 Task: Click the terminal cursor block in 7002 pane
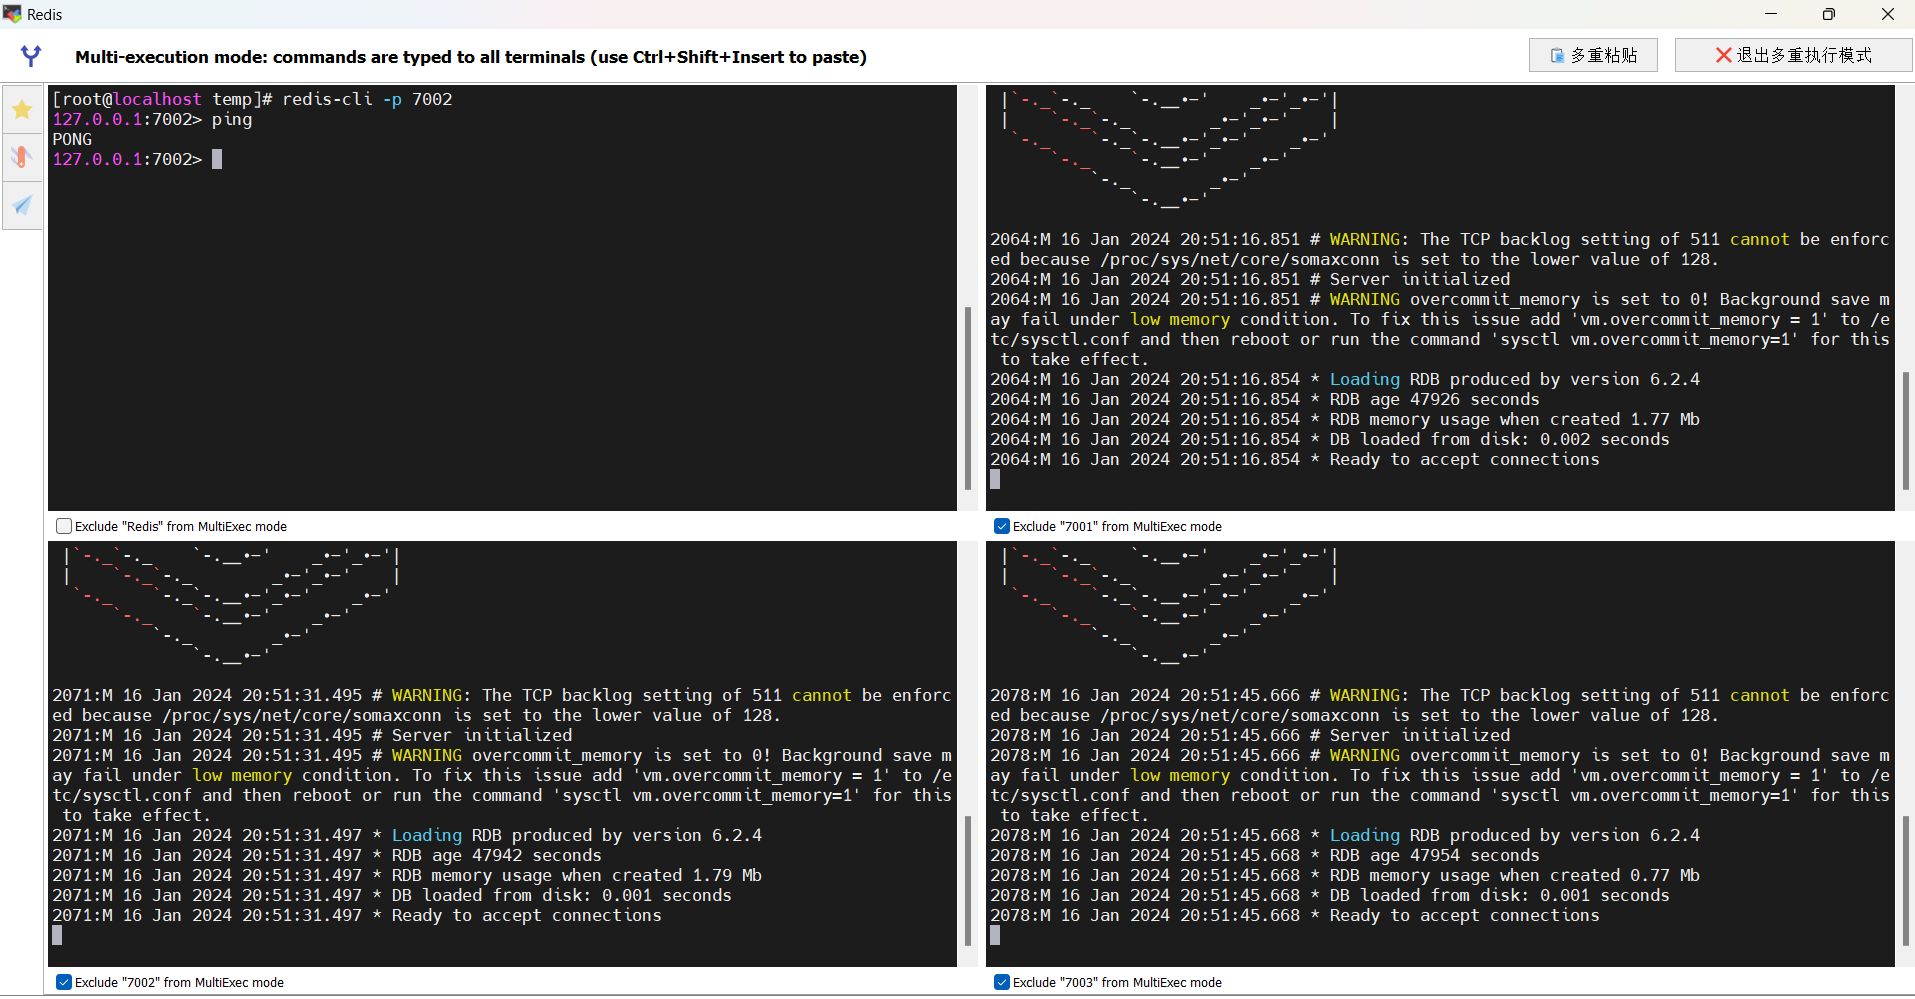point(57,935)
